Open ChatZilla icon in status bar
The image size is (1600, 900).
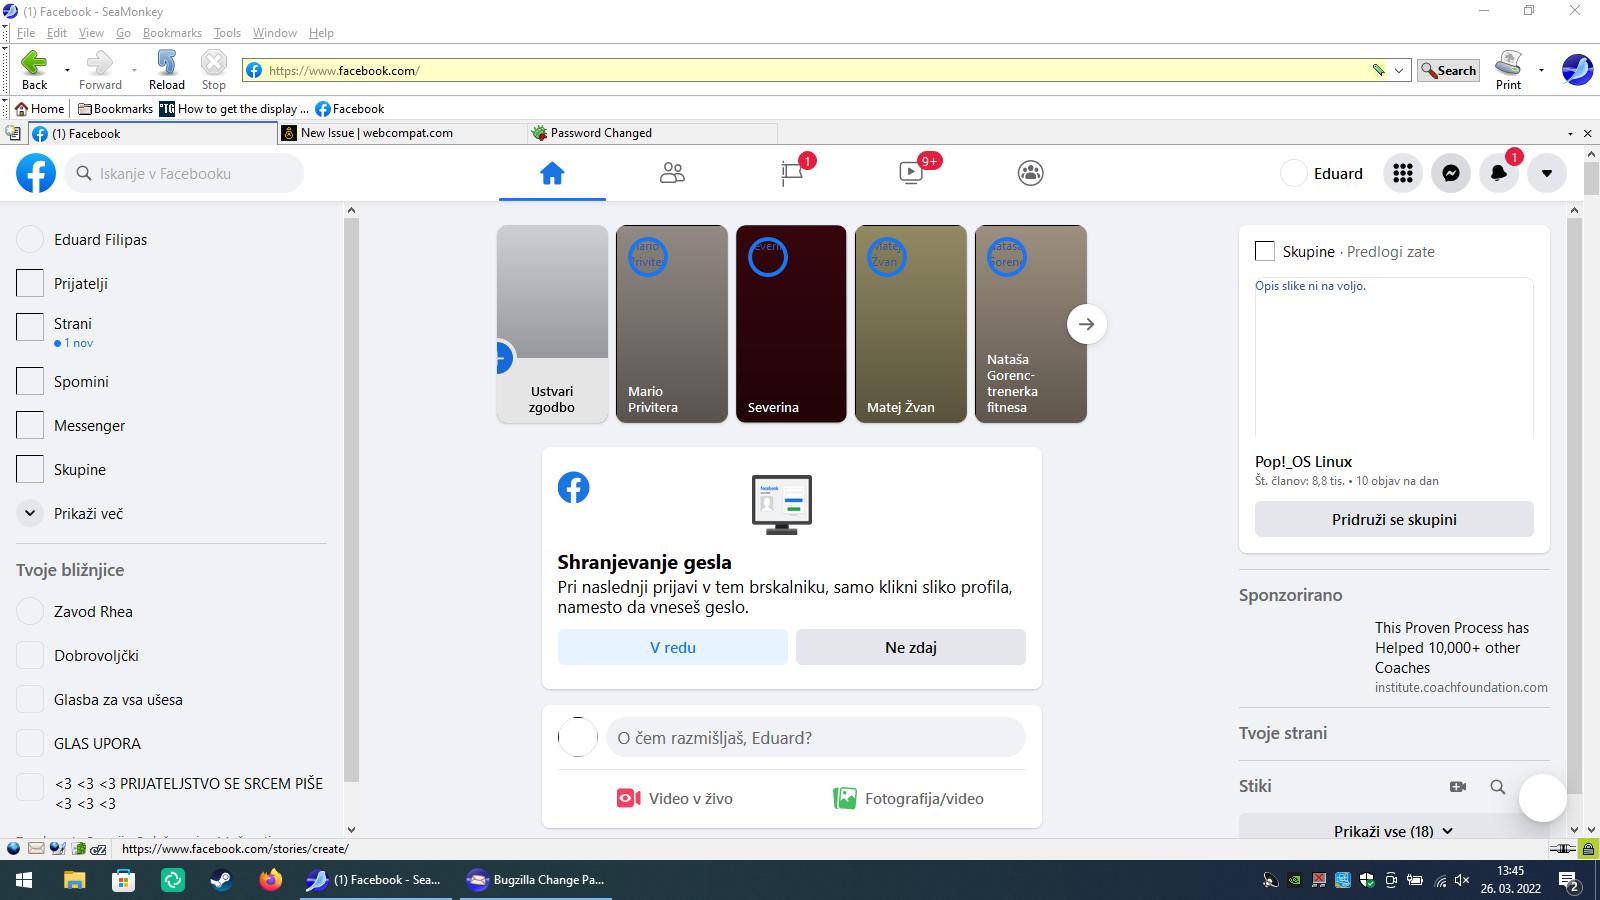click(x=99, y=849)
